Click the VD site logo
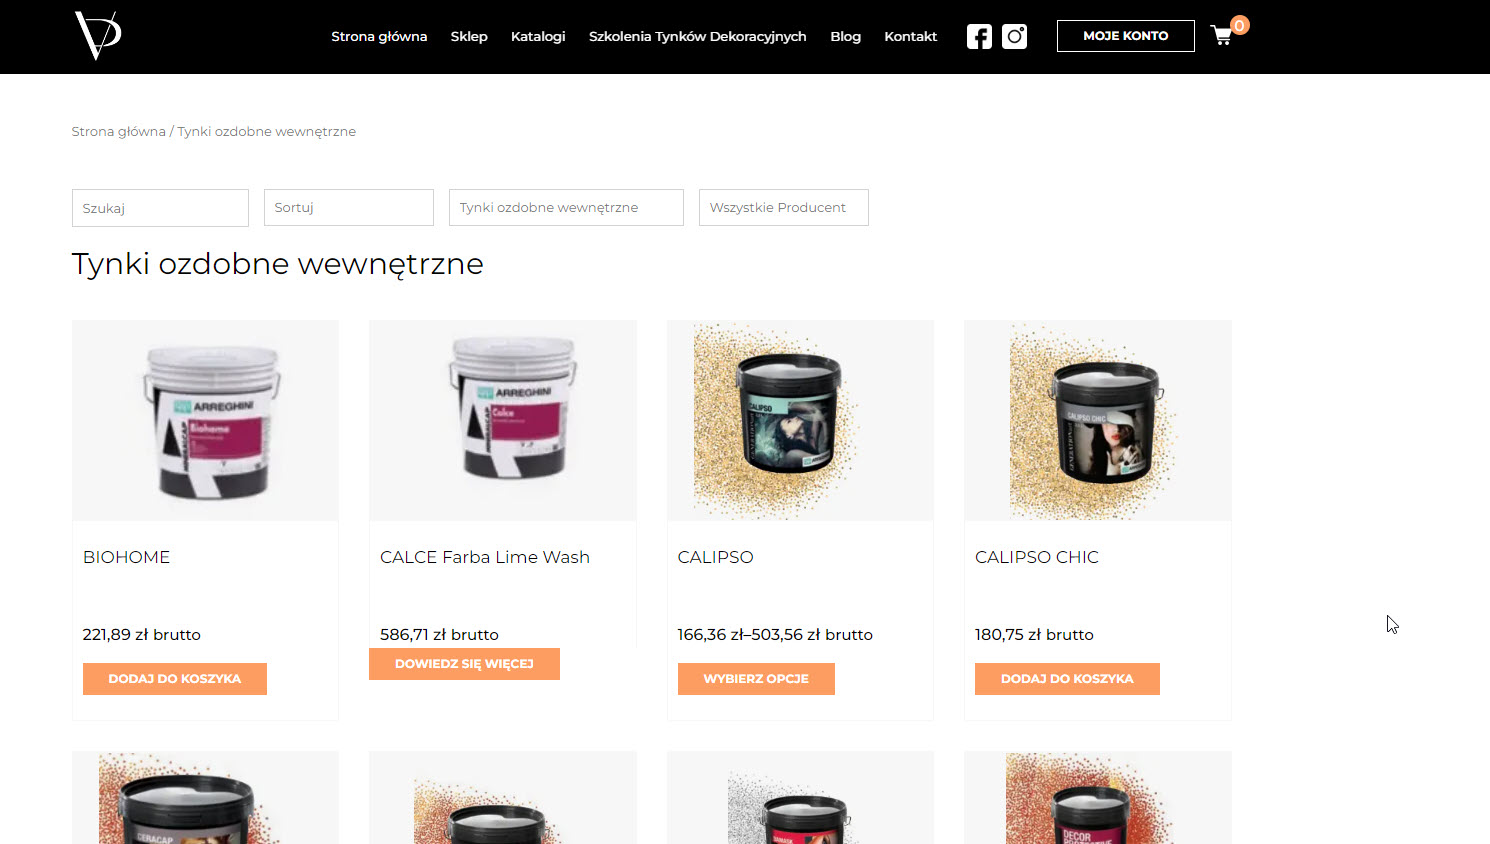The width and height of the screenshot is (1490, 844). (98, 36)
